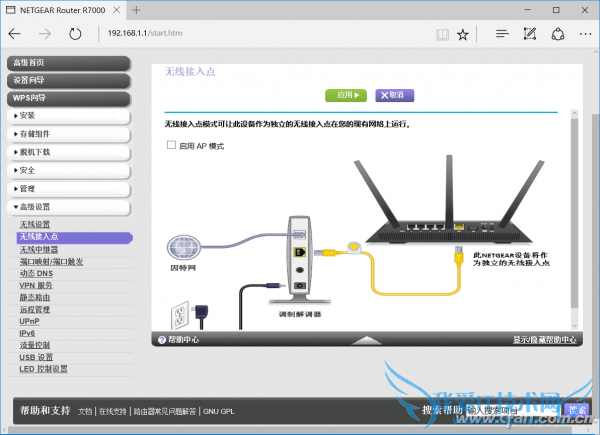Open IPv6 settings link
Viewport: 600px width, 435px height.
[x=27, y=333]
